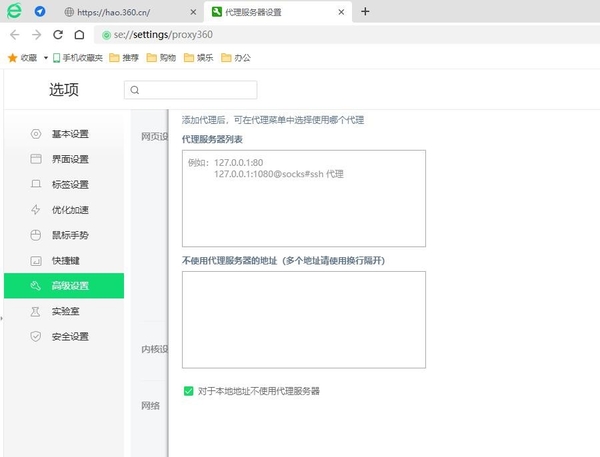Image resolution: width=600 pixels, height=457 pixels.
Task: Click the settings search box
Action: tap(190, 90)
